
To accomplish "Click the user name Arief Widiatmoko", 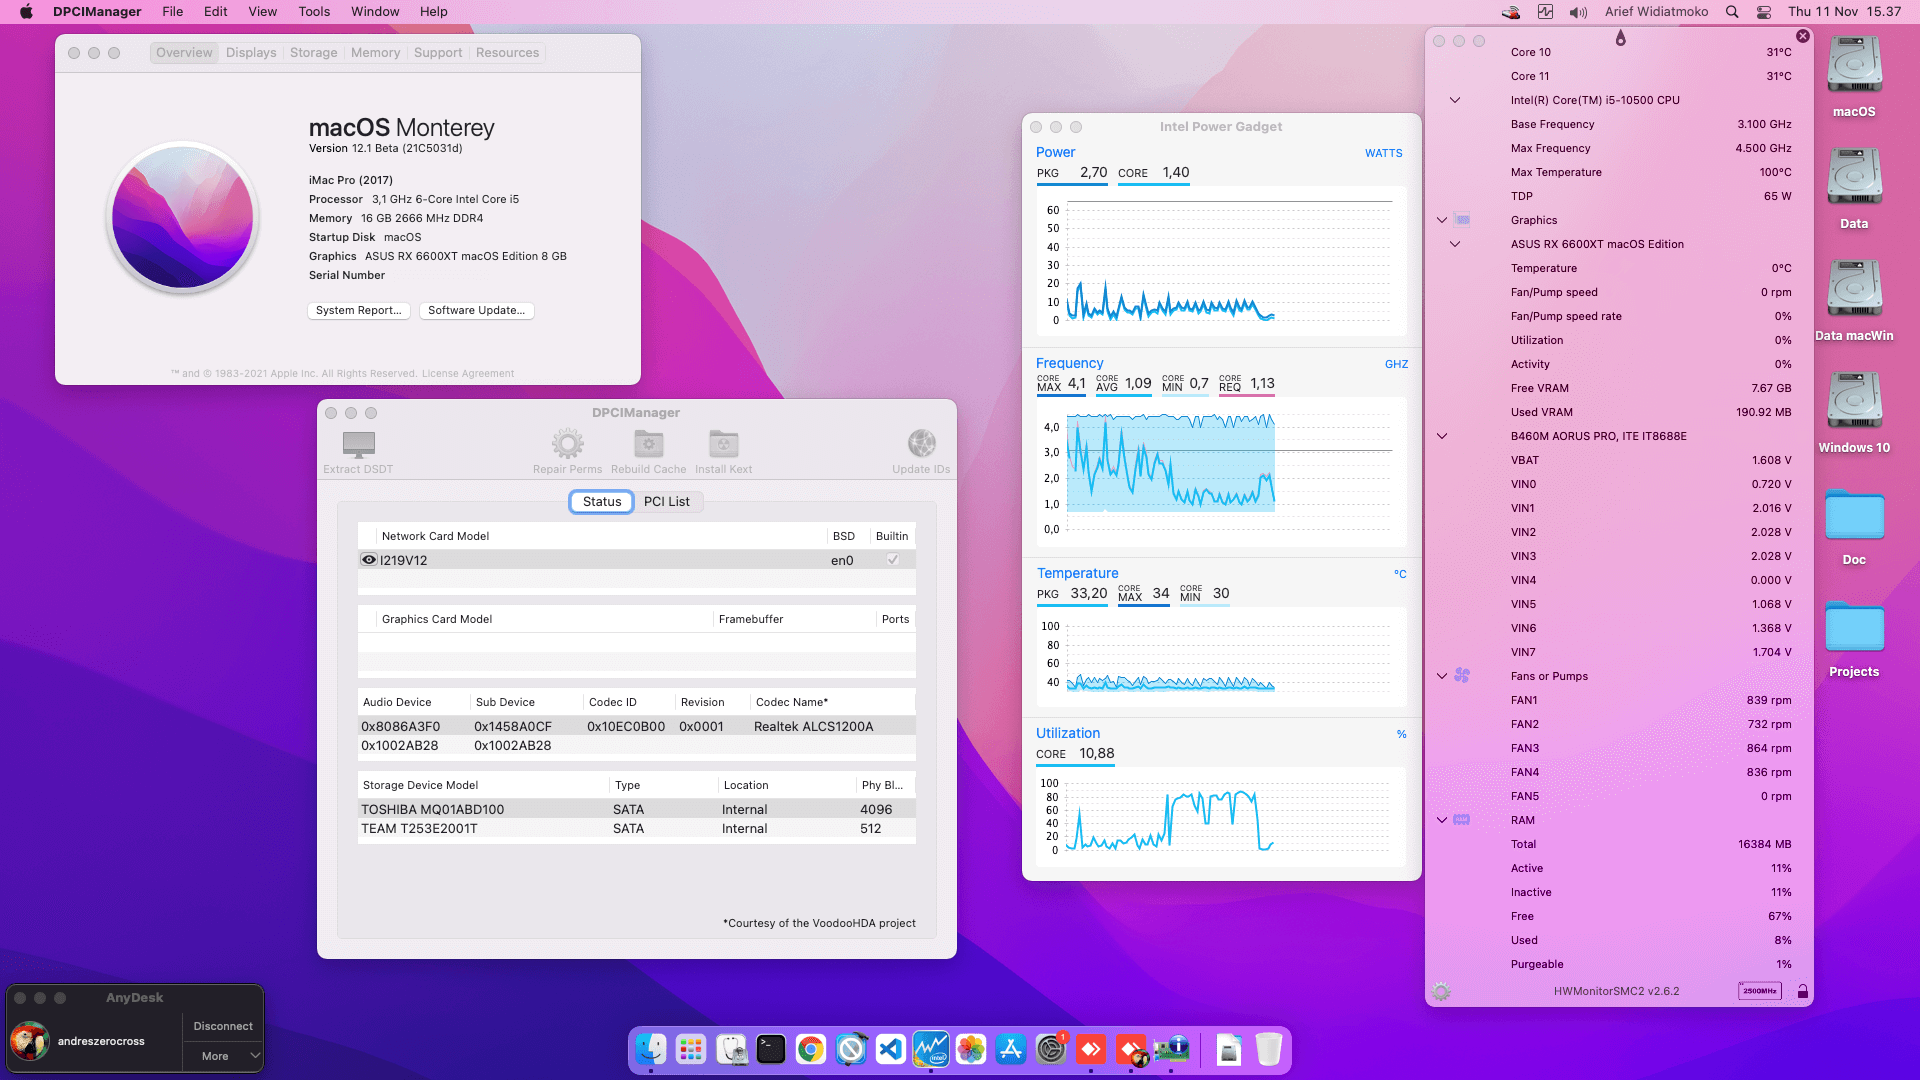I will coord(1657,12).
